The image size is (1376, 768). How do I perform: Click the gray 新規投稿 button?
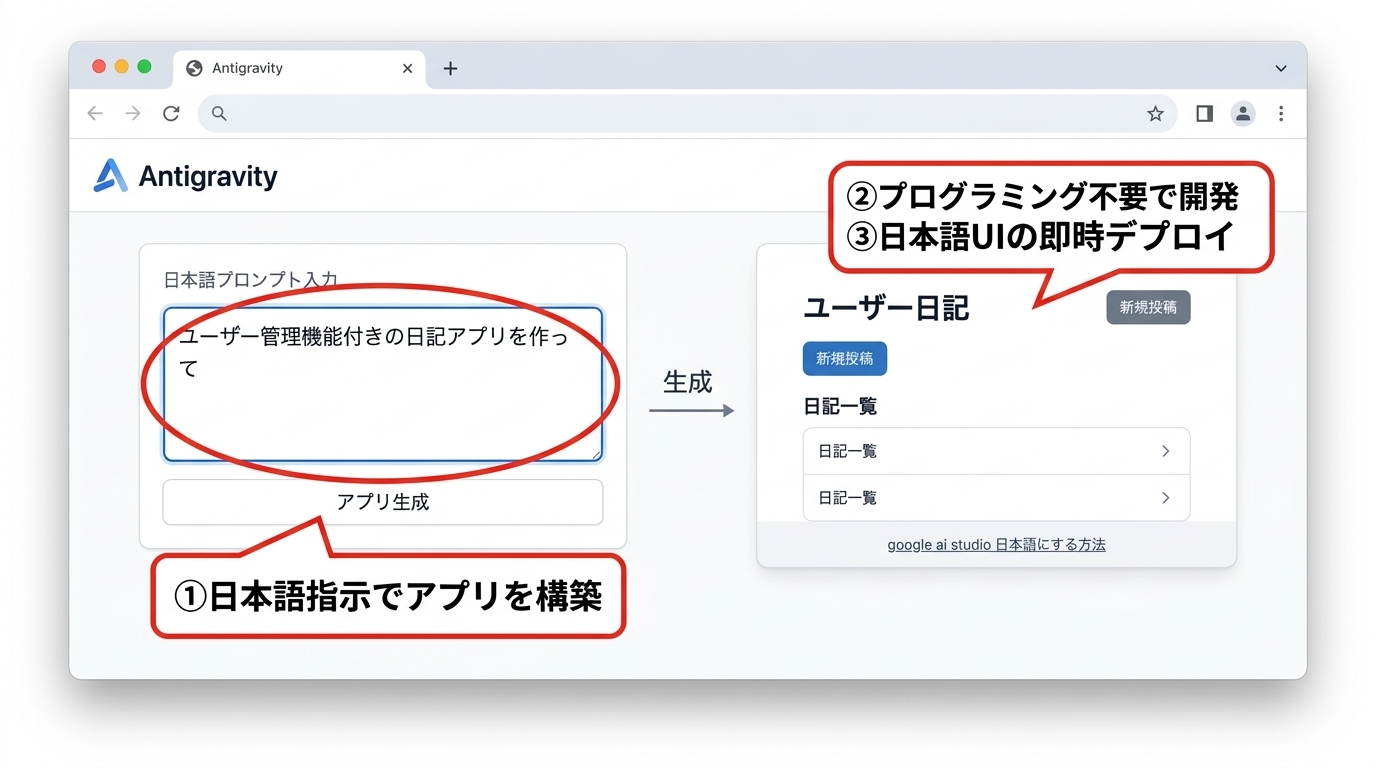click(x=1147, y=307)
